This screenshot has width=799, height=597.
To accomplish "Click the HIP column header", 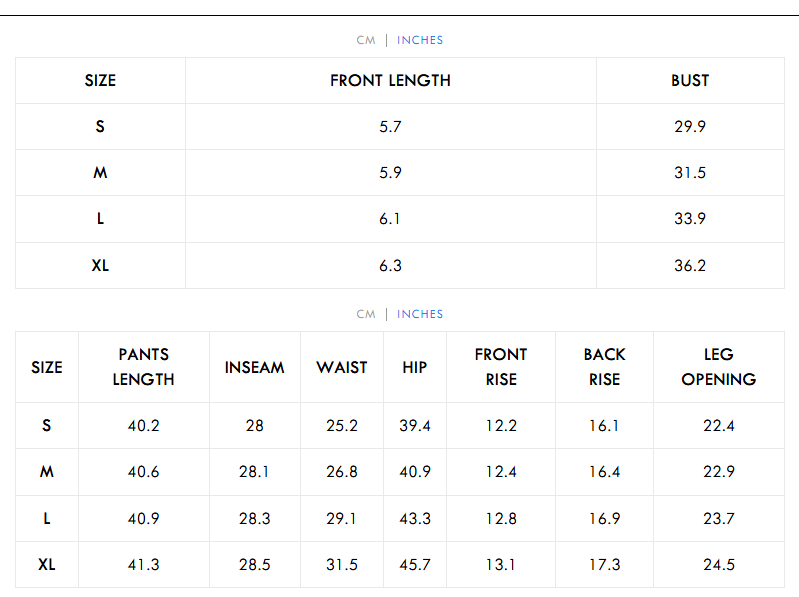I will (415, 367).
